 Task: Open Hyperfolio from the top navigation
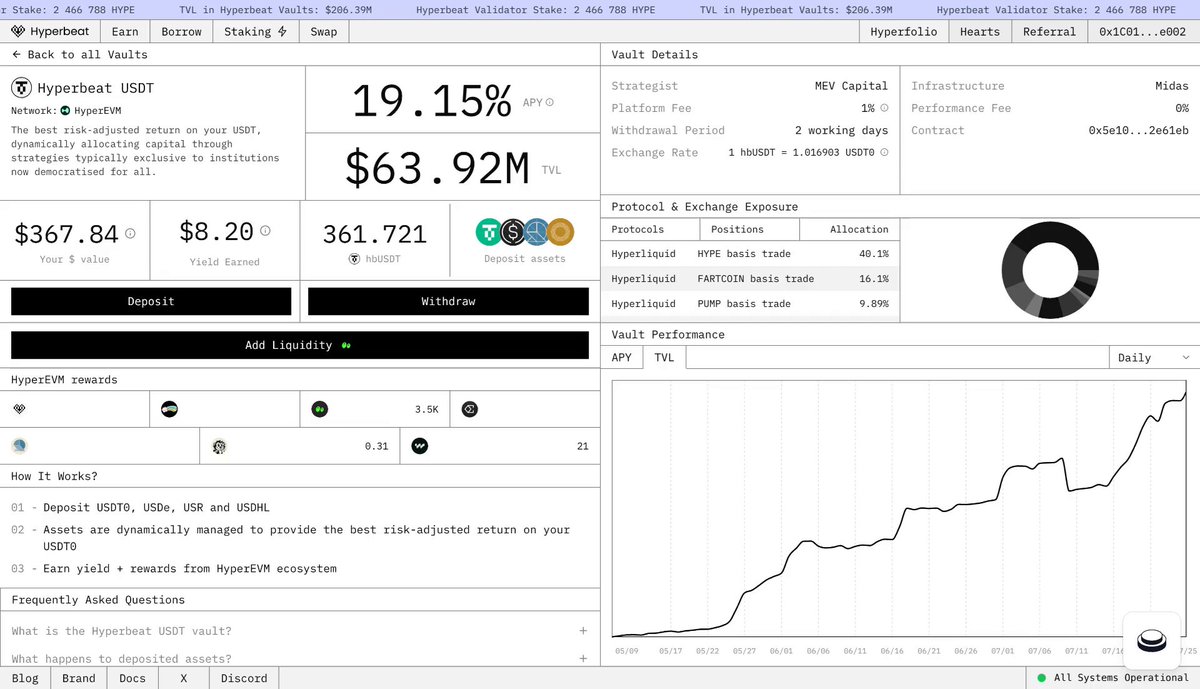pos(904,31)
